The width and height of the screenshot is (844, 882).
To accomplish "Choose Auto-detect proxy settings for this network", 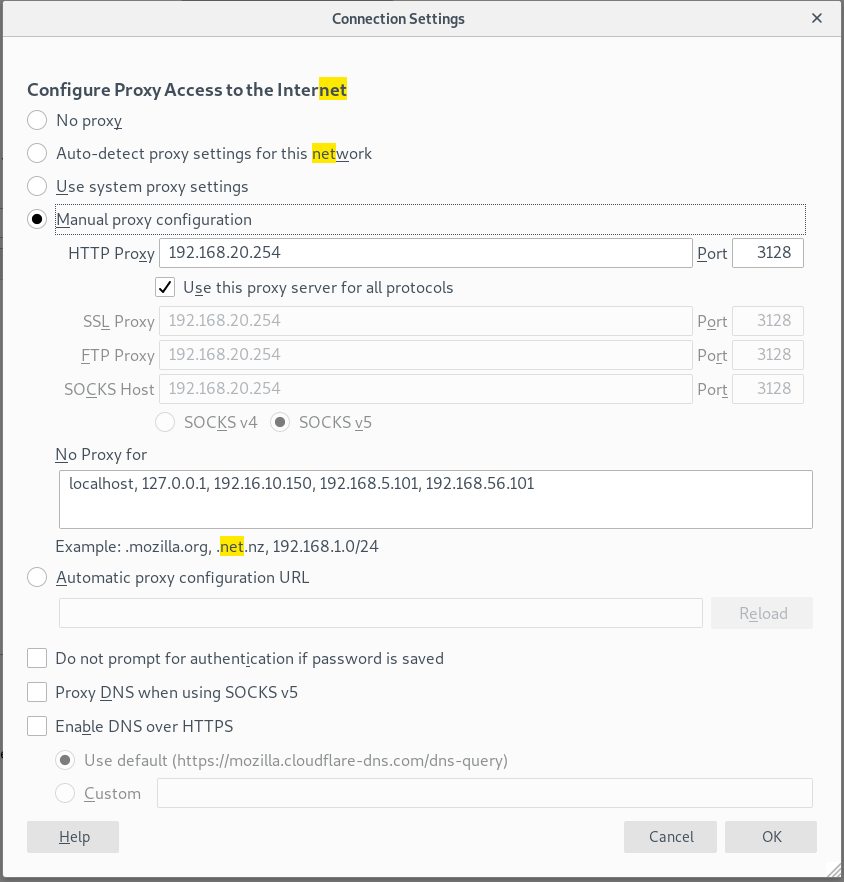I will (37, 153).
